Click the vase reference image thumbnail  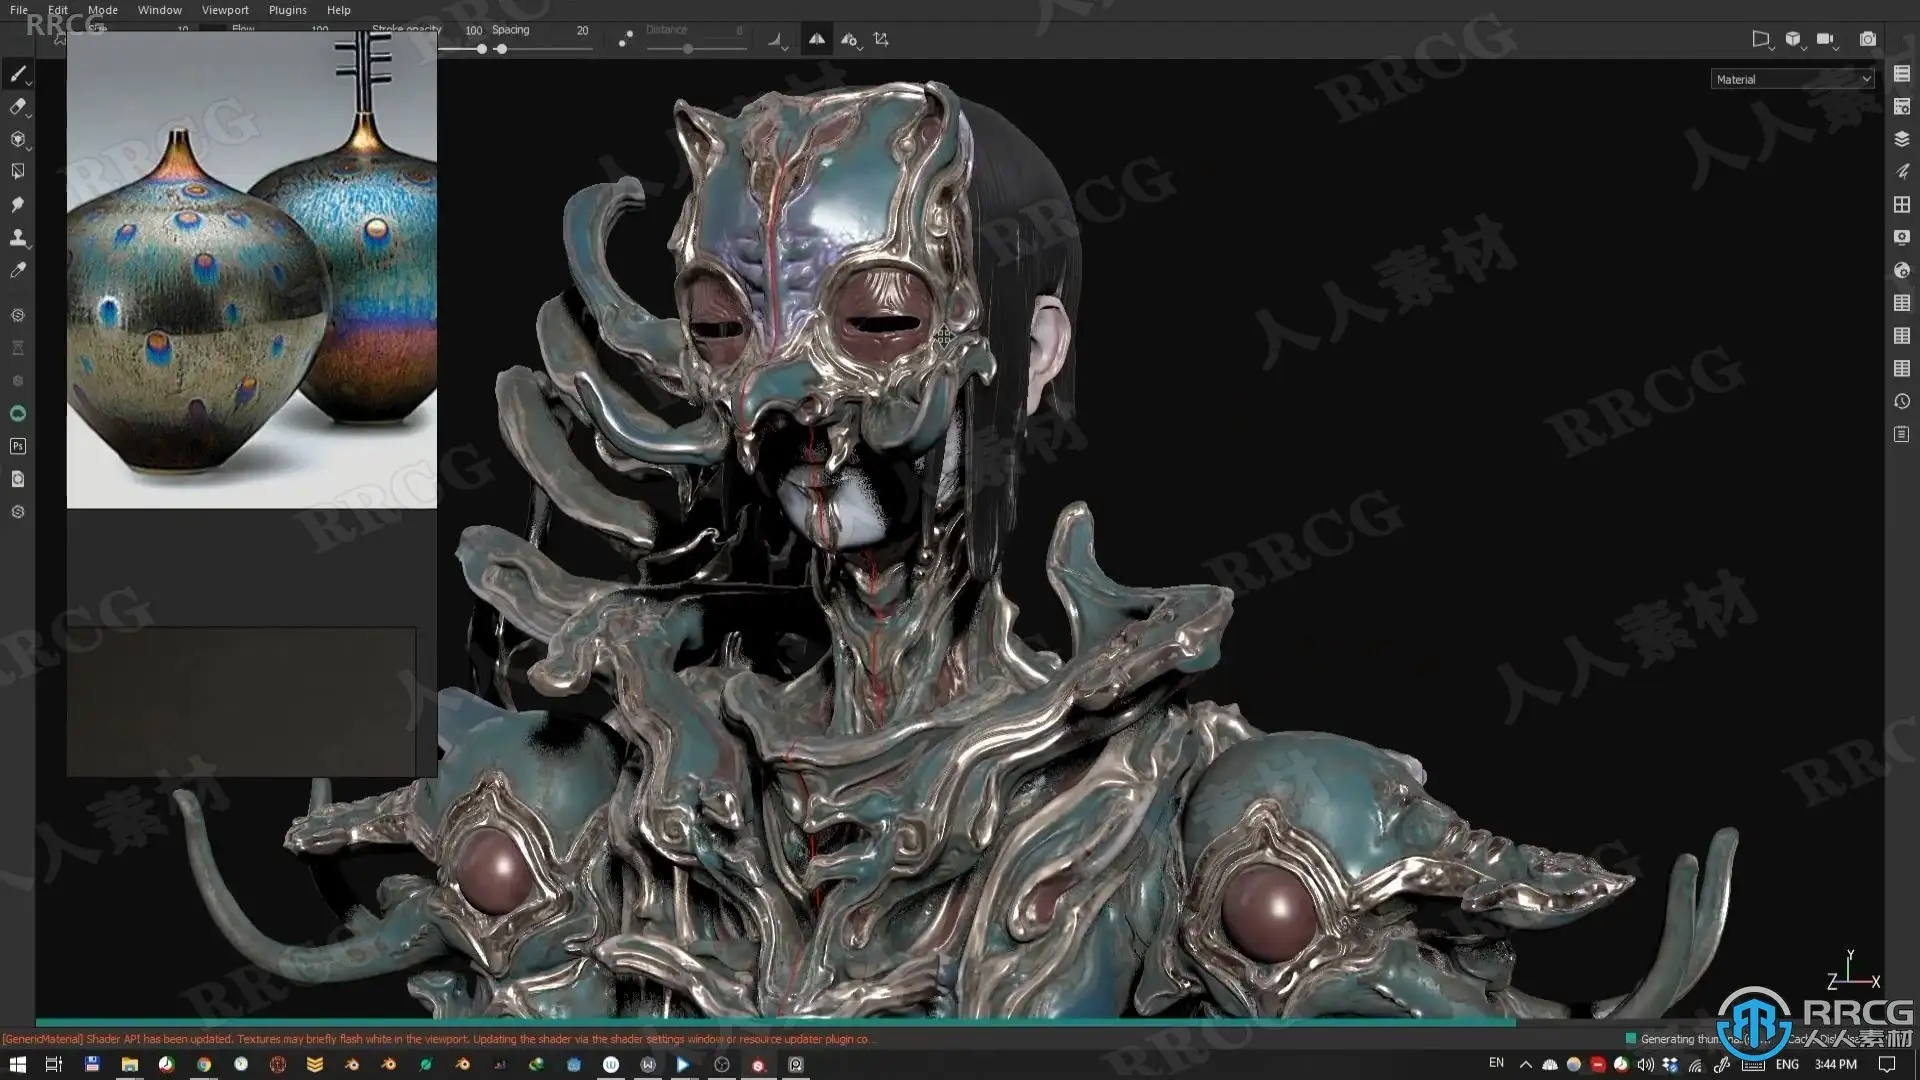coord(252,270)
